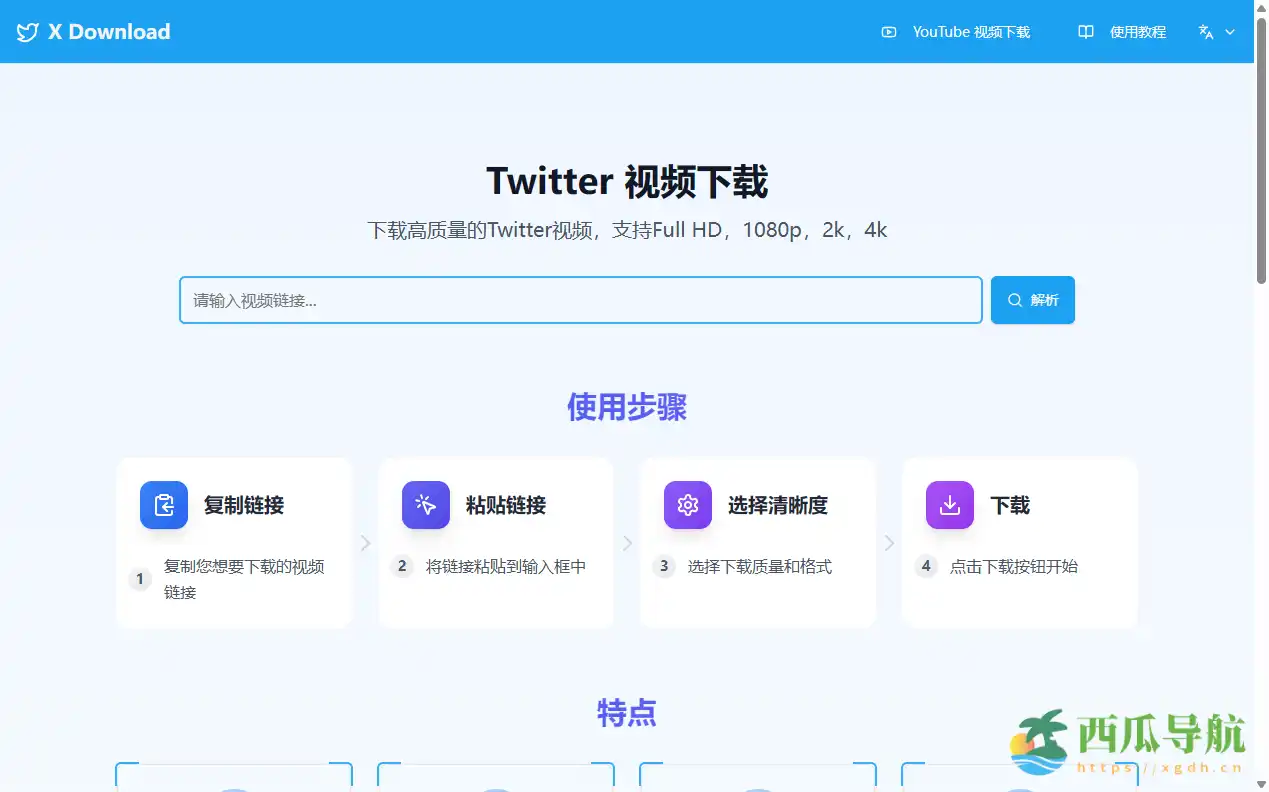Click the sparkle icon on 粘贴链接 card
The image size is (1269, 792).
click(425, 505)
